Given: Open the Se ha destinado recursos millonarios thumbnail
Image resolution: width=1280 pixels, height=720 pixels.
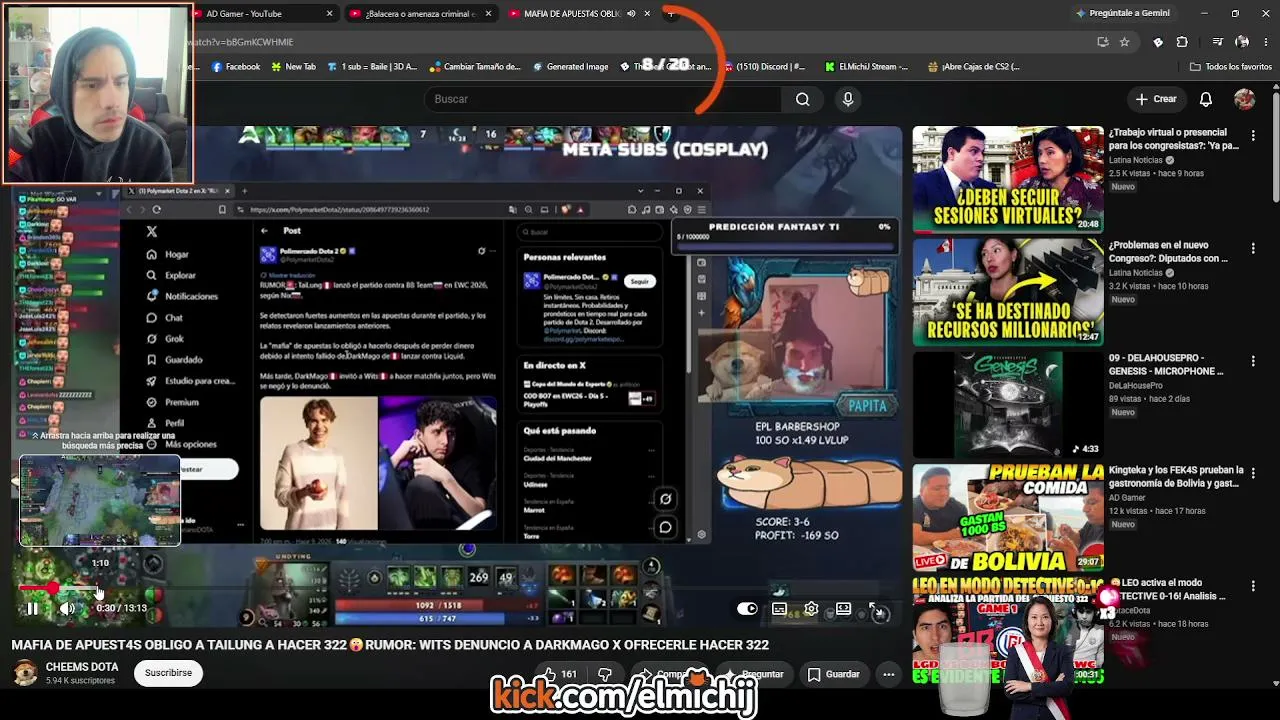Looking at the screenshot, I should coord(1008,291).
